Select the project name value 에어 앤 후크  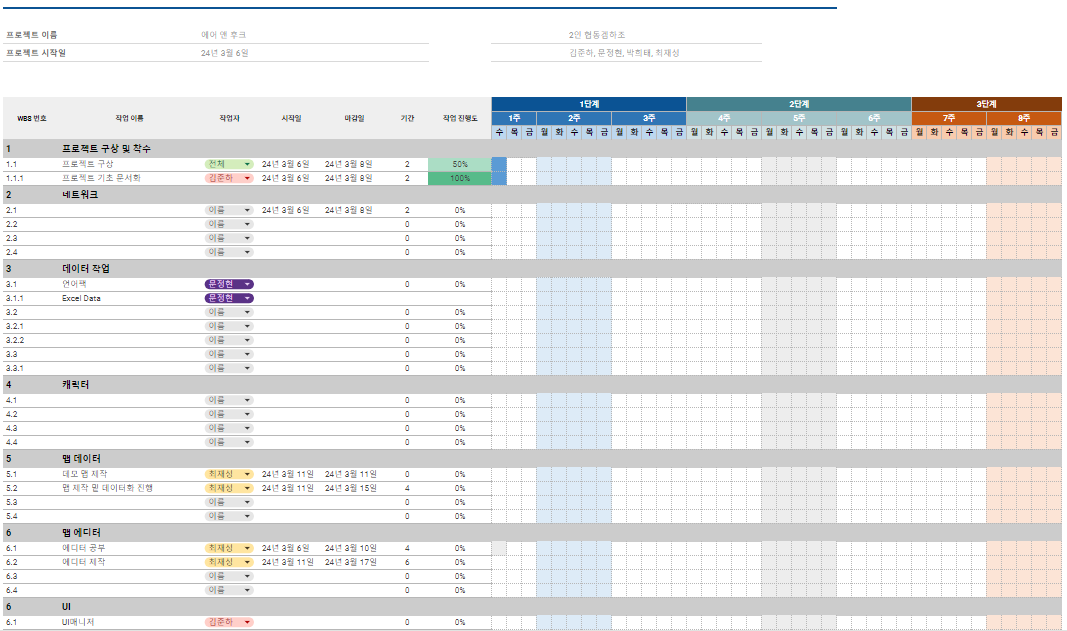pyautogui.click(x=223, y=35)
